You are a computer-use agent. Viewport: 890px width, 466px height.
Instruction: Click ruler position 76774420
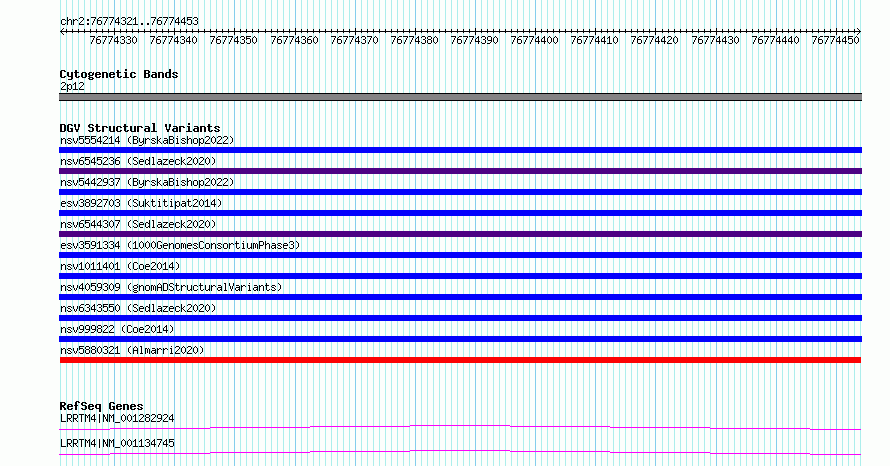[654, 40]
